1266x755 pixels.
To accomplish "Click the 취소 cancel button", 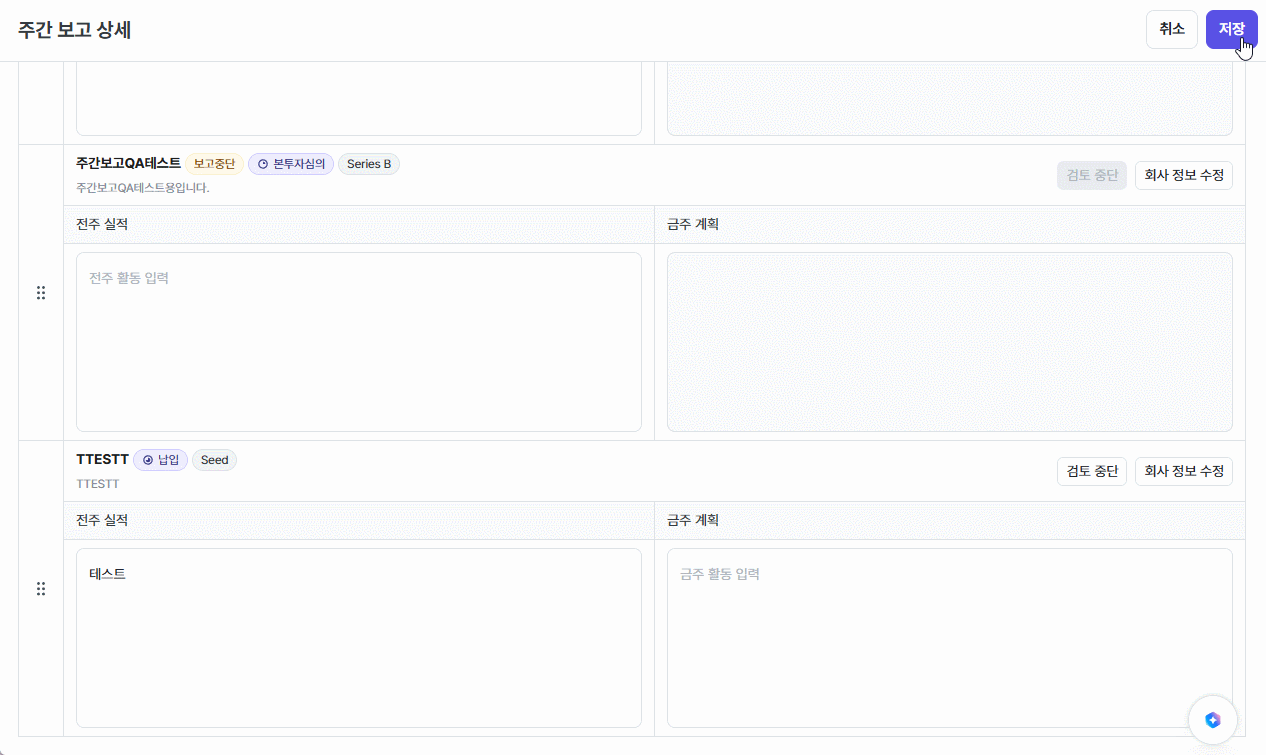I will point(1172,29).
